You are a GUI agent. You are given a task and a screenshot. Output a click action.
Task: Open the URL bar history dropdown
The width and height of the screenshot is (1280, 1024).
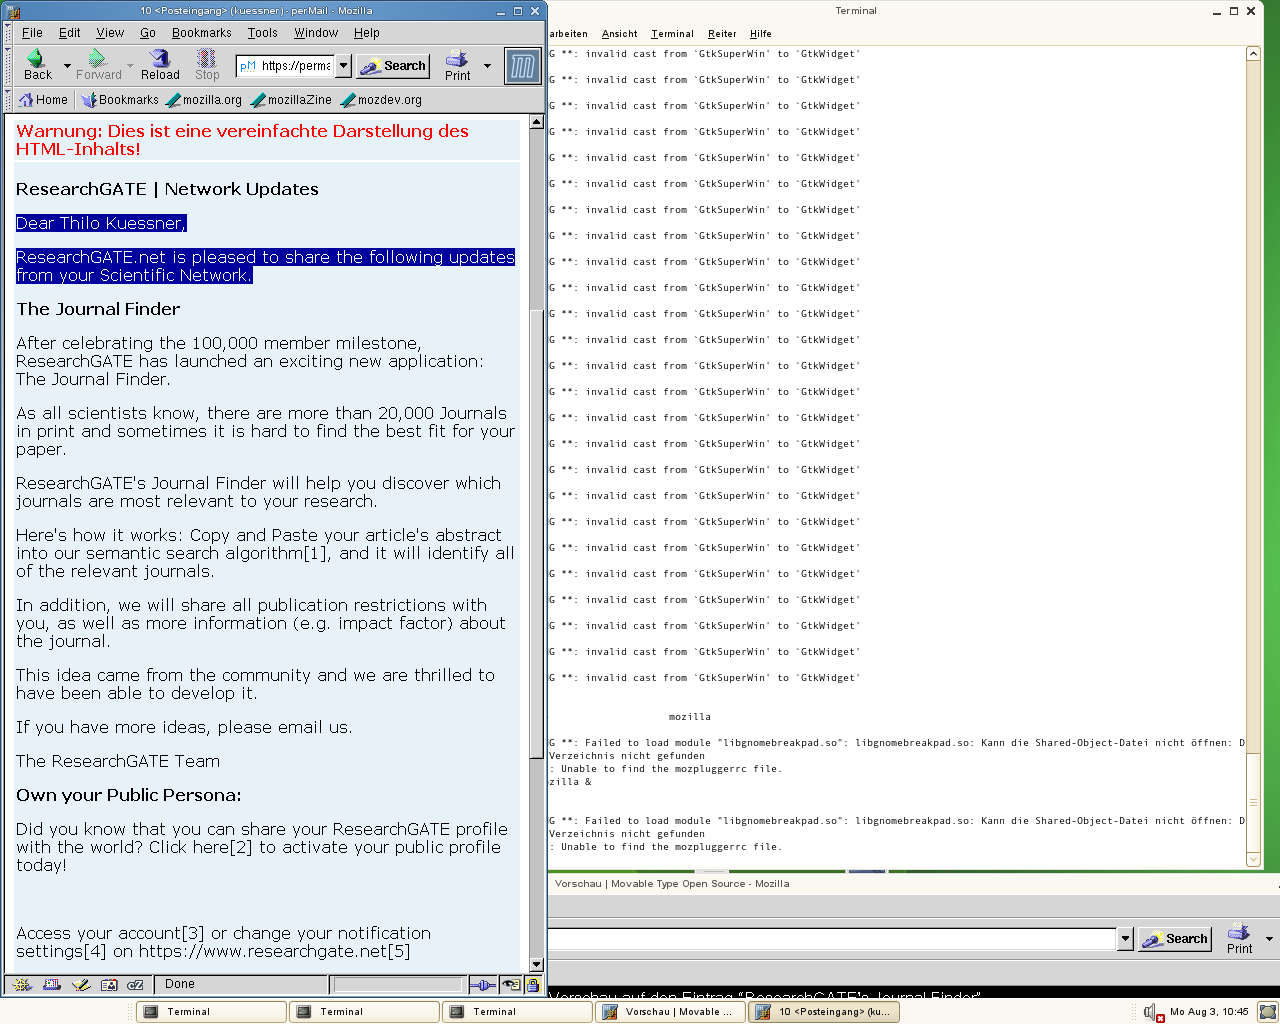point(343,66)
